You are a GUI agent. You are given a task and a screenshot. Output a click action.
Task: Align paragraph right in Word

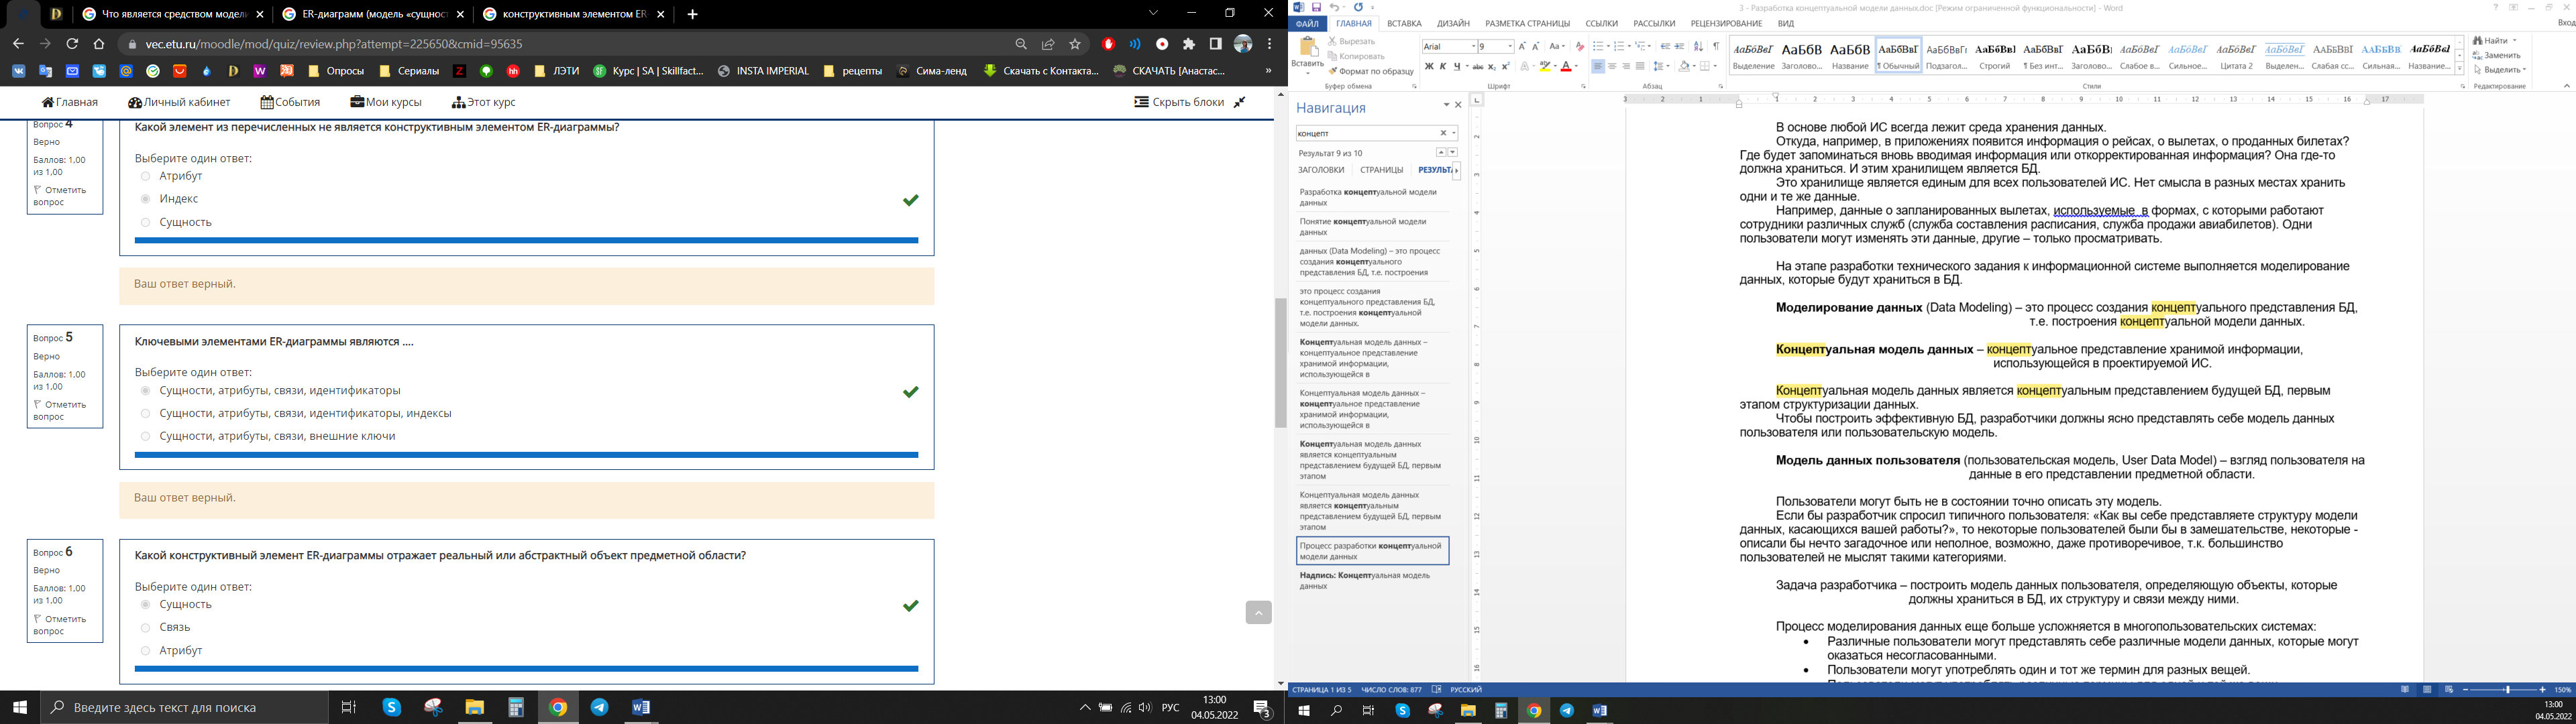tap(1626, 66)
